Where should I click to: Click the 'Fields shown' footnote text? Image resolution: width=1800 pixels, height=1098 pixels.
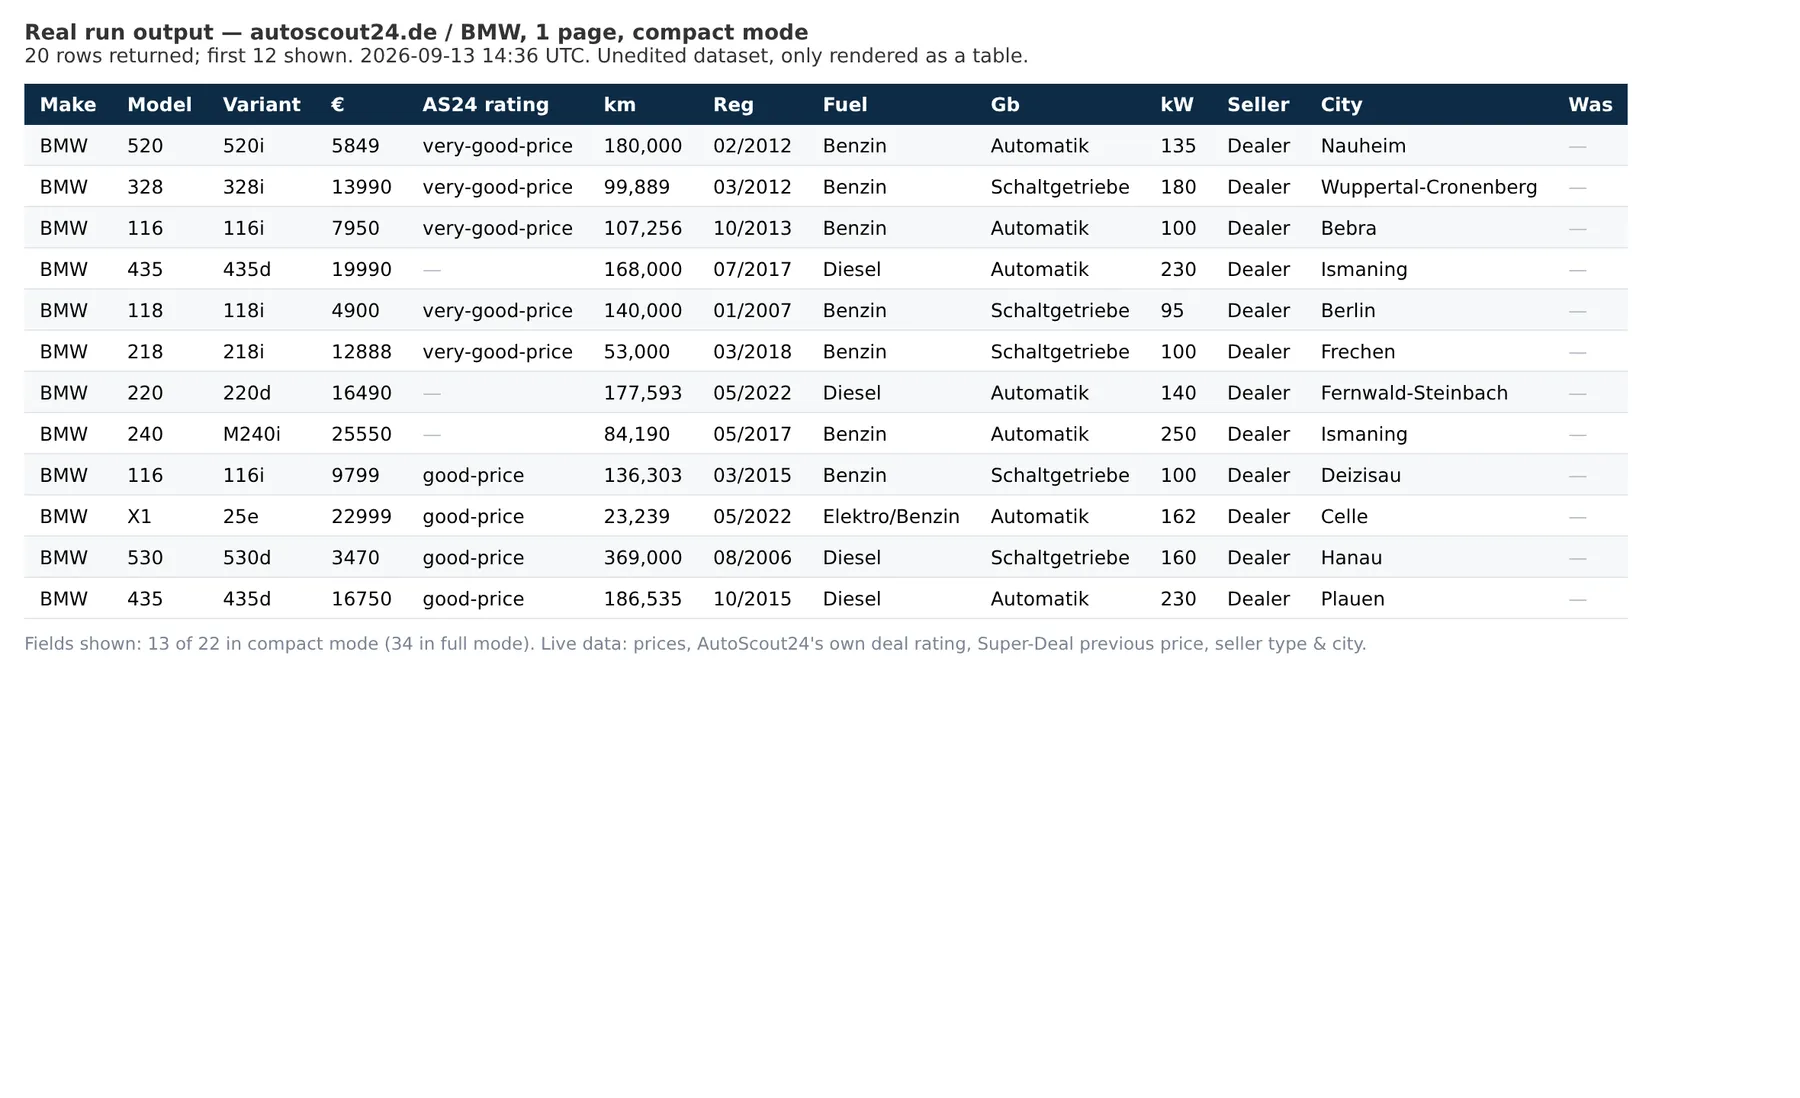coord(695,644)
